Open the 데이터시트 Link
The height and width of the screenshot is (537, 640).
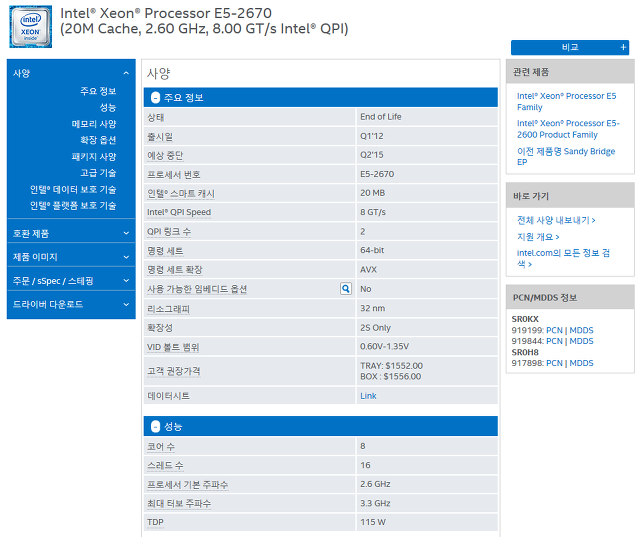coord(368,396)
